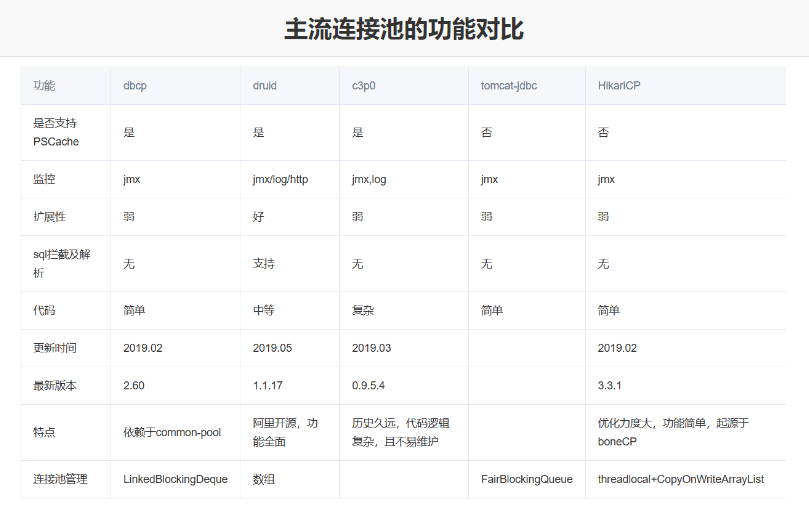Screen dimensions: 809x507
Task: Select the FairBlockingQueue cell
Action: point(527,480)
